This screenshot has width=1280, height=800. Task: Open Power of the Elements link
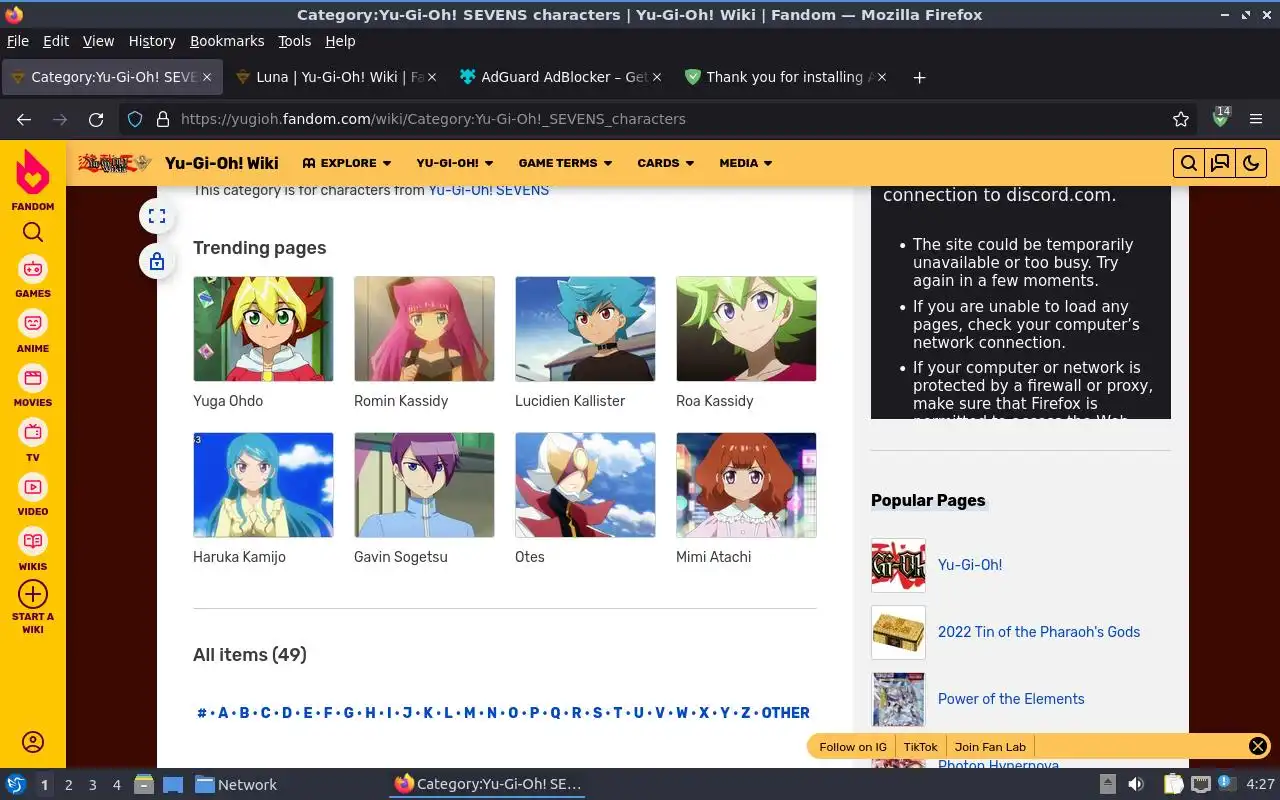(1011, 699)
